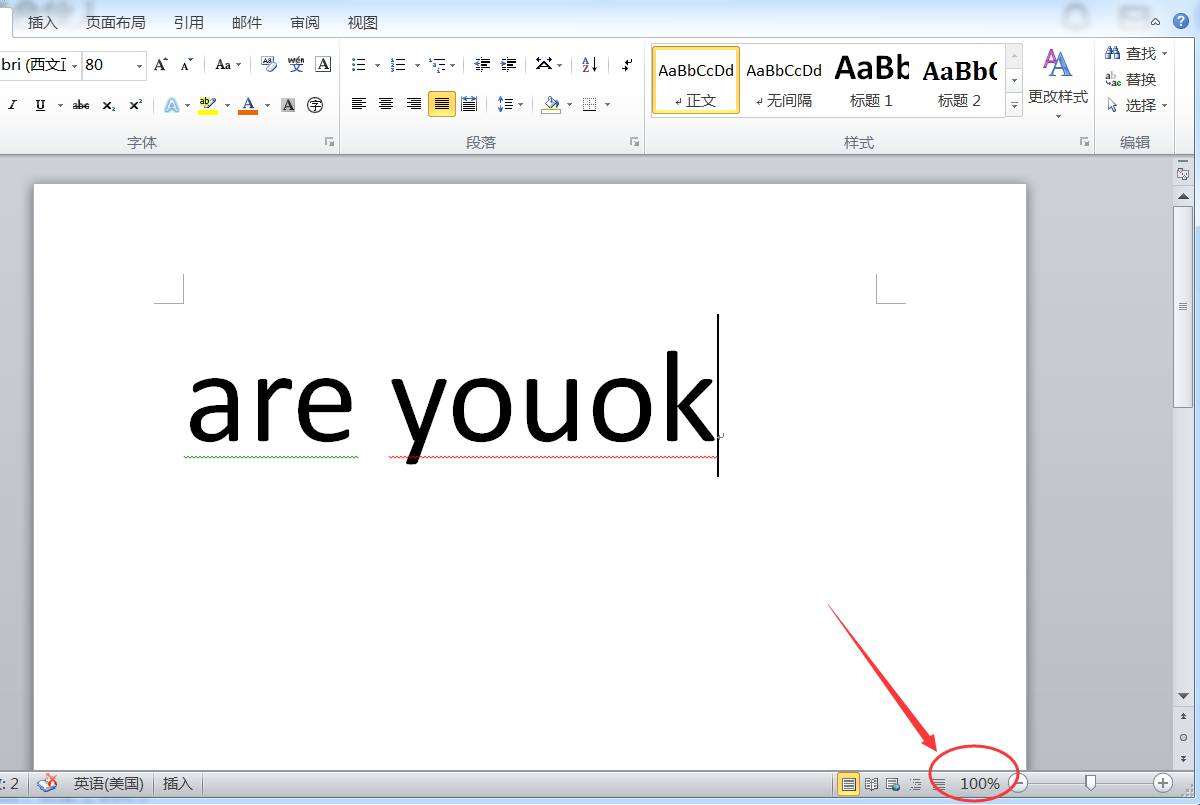Open the 选择 Select menu
The width and height of the screenshot is (1200, 805).
(x=1136, y=105)
